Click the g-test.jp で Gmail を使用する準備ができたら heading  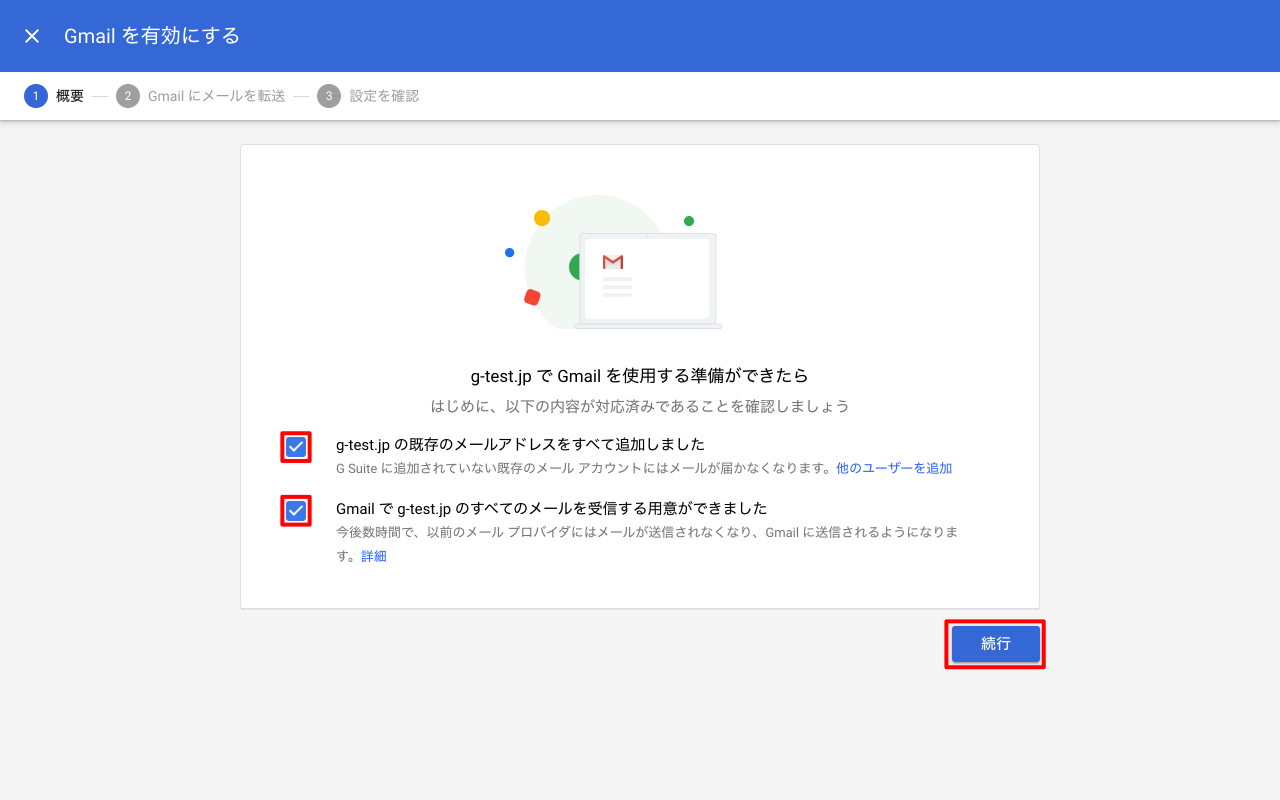coord(640,376)
